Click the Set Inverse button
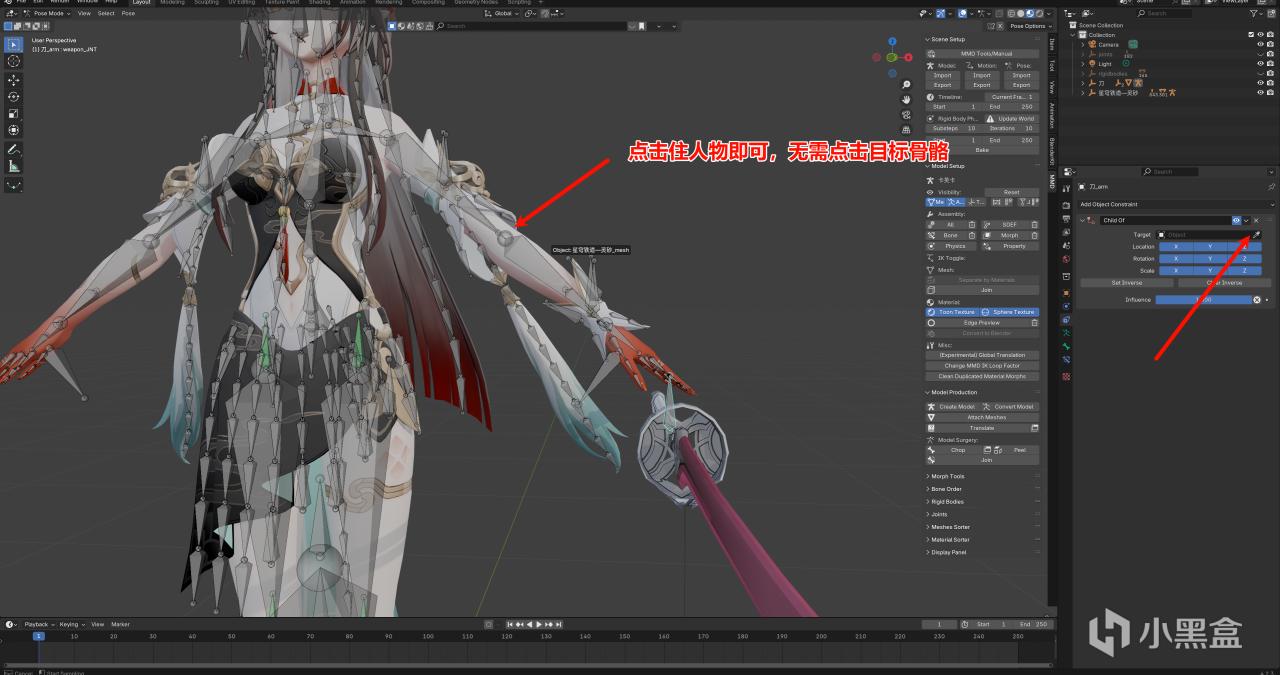 click(x=1127, y=283)
